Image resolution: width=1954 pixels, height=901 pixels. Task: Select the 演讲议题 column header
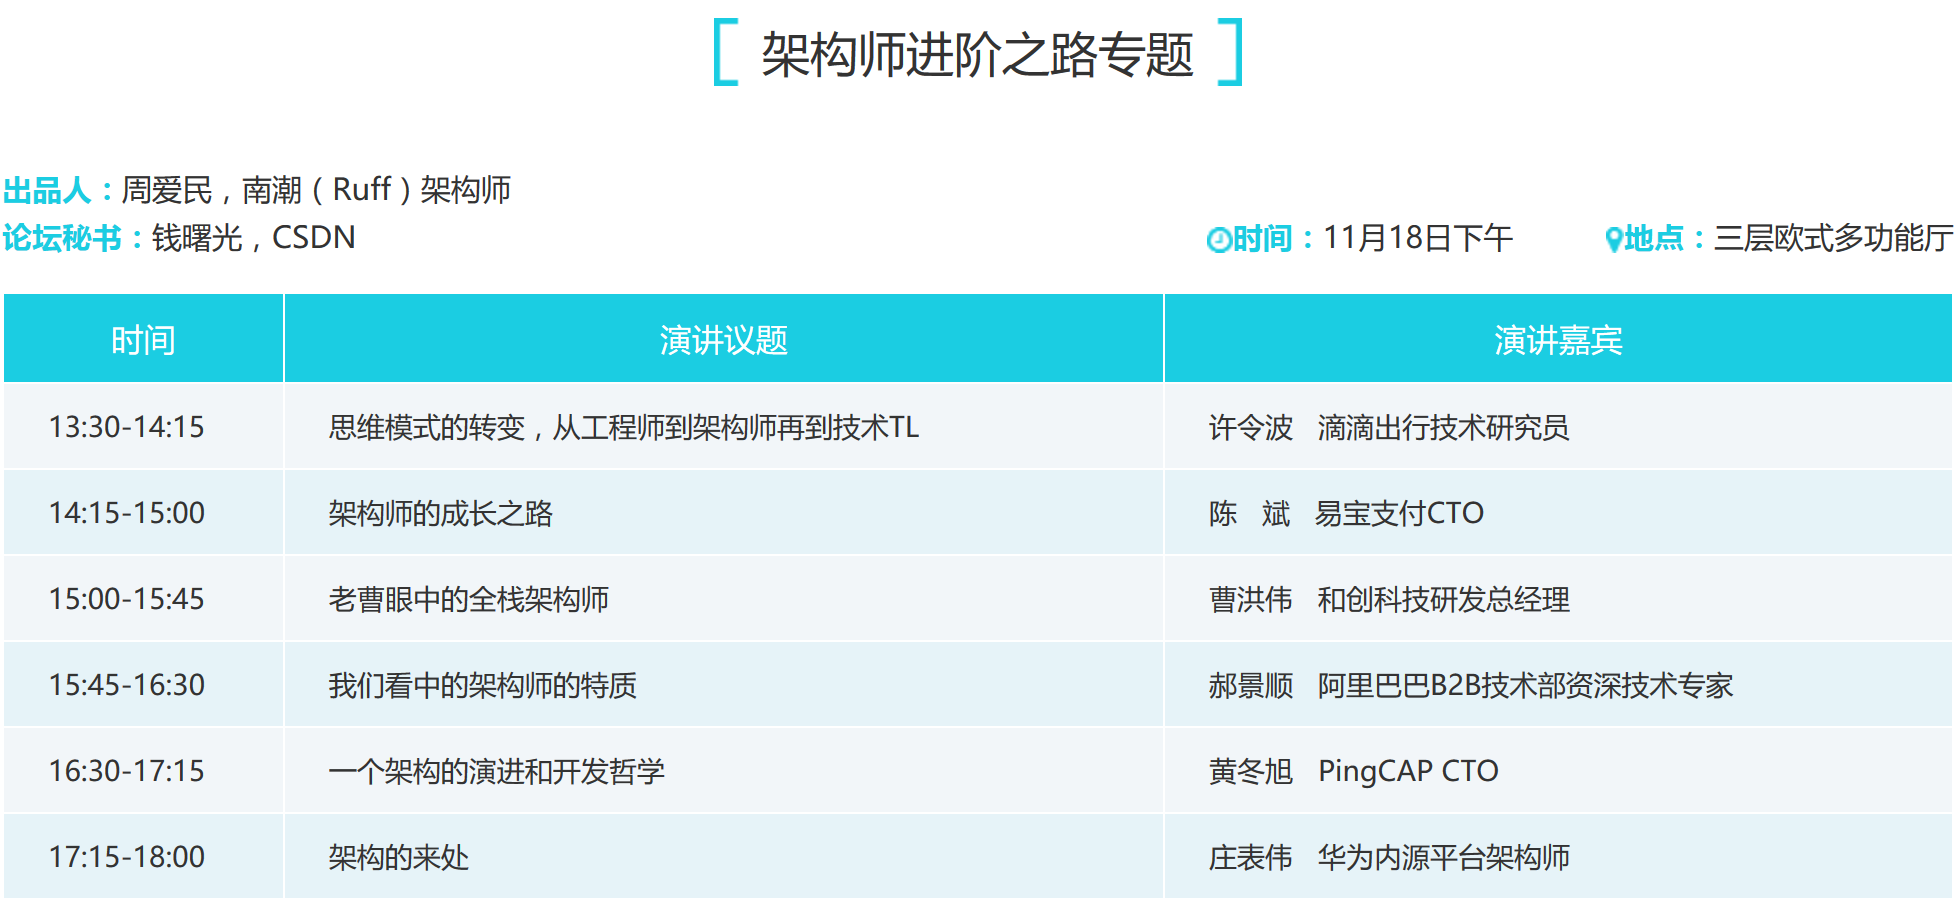(x=724, y=339)
